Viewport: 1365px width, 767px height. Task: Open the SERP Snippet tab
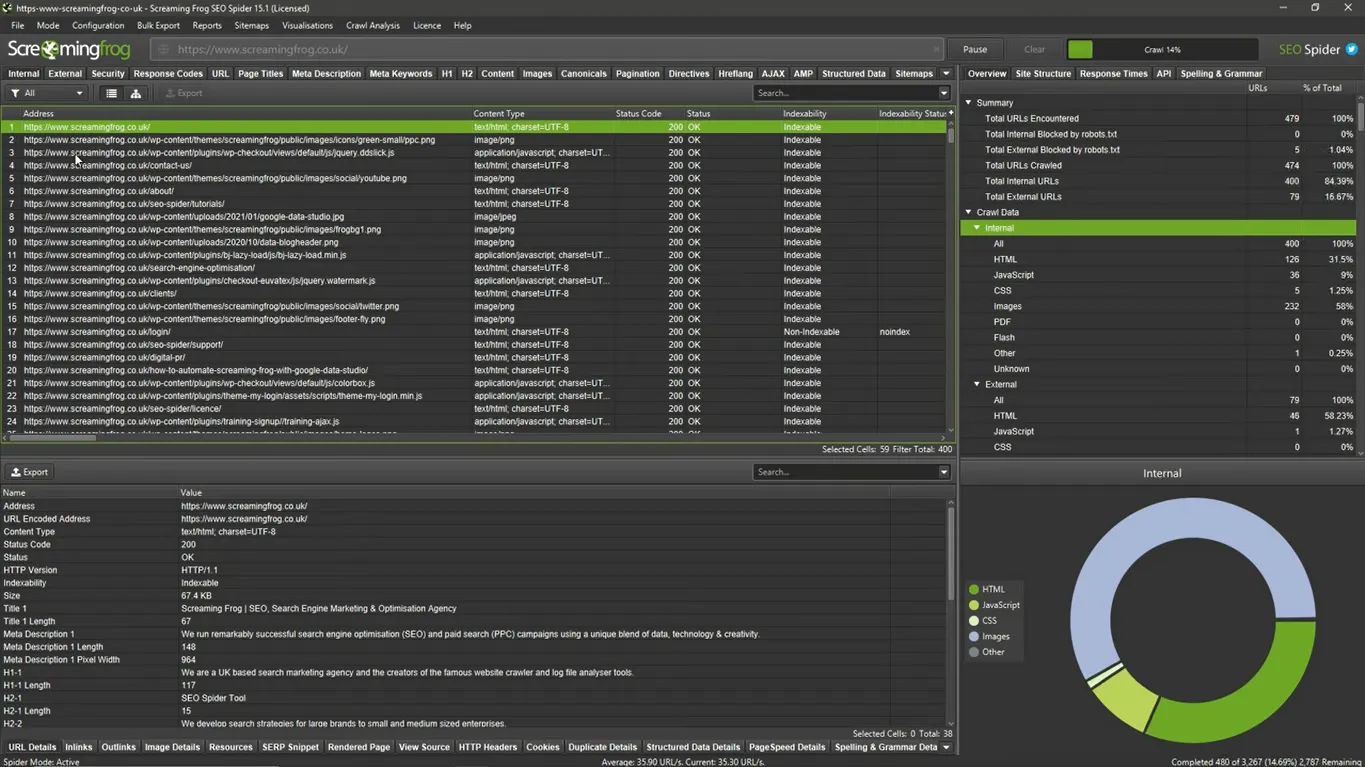pyautogui.click(x=290, y=747)
